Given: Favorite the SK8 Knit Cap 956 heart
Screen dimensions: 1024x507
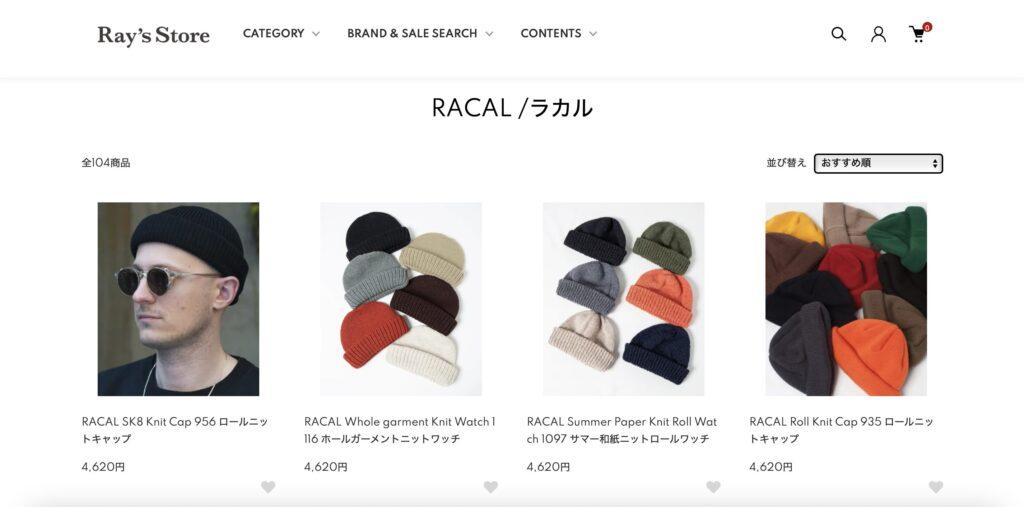Looking at the screenshot, I should (268, 487).
